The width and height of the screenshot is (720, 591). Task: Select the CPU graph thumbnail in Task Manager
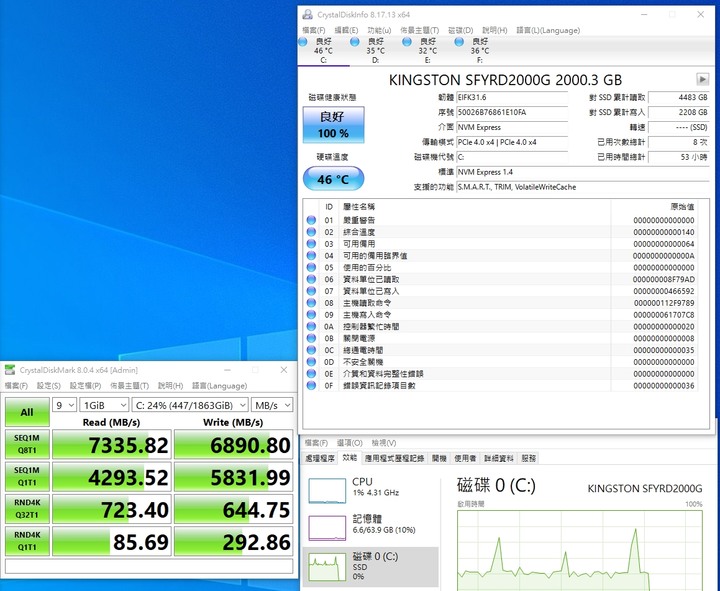[x=327, y=490]
